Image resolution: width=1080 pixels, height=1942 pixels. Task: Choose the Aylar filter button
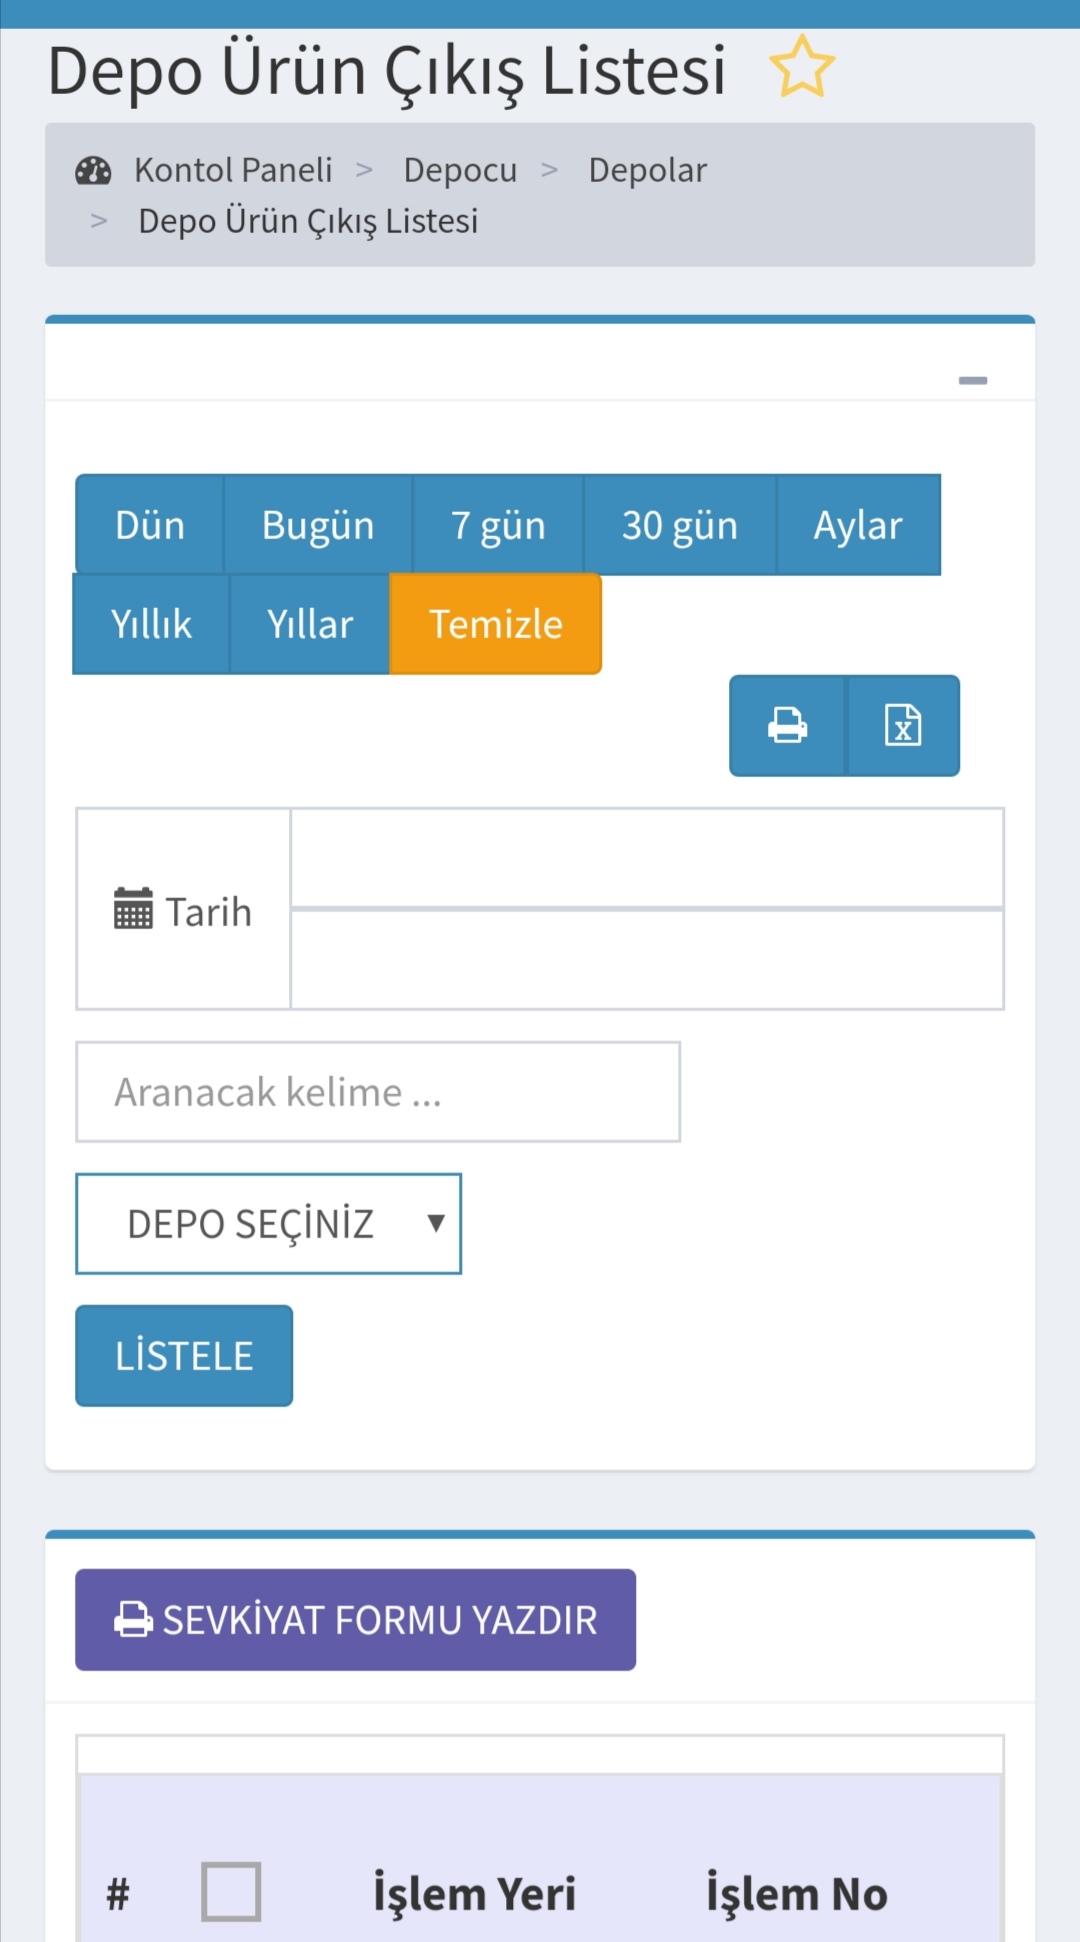point(858,525)
